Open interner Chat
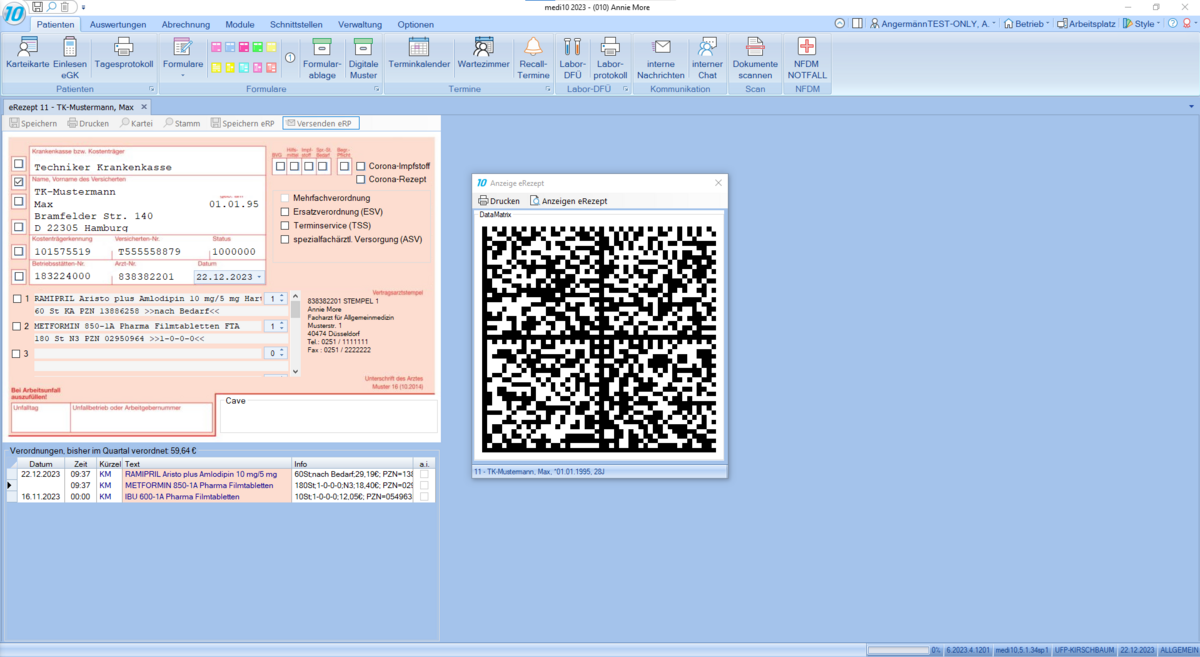Image resolution: width=1200 pixels, height=657 pixels. pos(707,58)
